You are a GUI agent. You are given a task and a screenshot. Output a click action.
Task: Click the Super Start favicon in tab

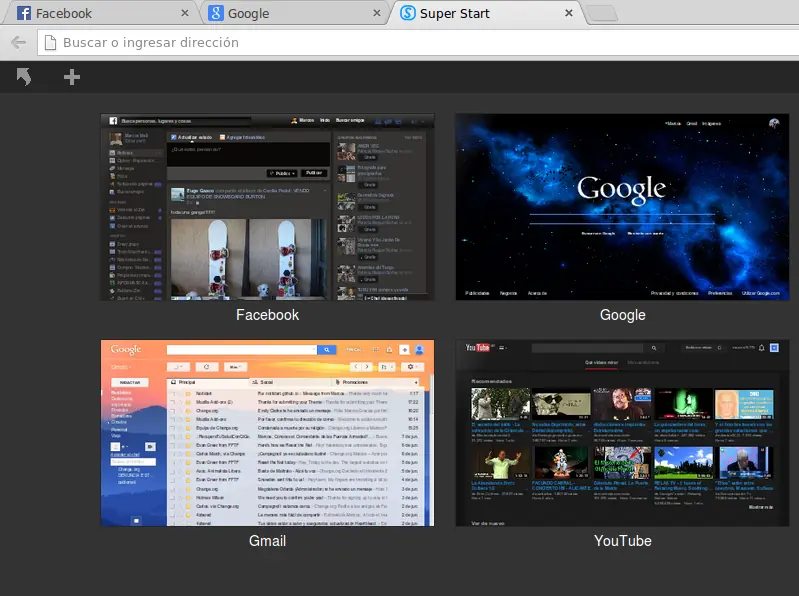click(x=408, y=13)
